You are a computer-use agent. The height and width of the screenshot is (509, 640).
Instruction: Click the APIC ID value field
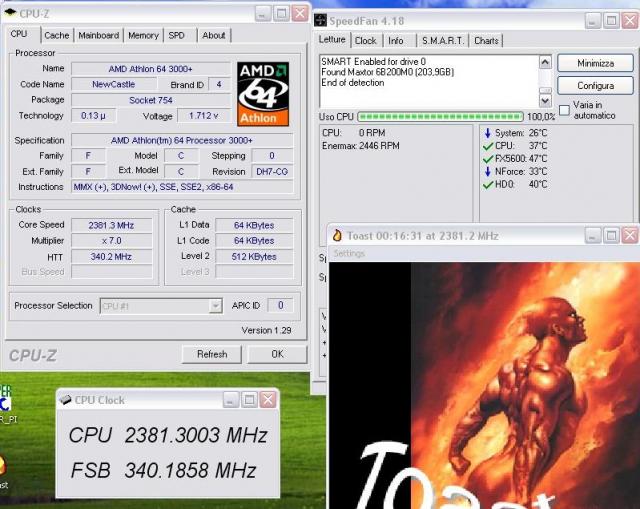pos(280,305)
